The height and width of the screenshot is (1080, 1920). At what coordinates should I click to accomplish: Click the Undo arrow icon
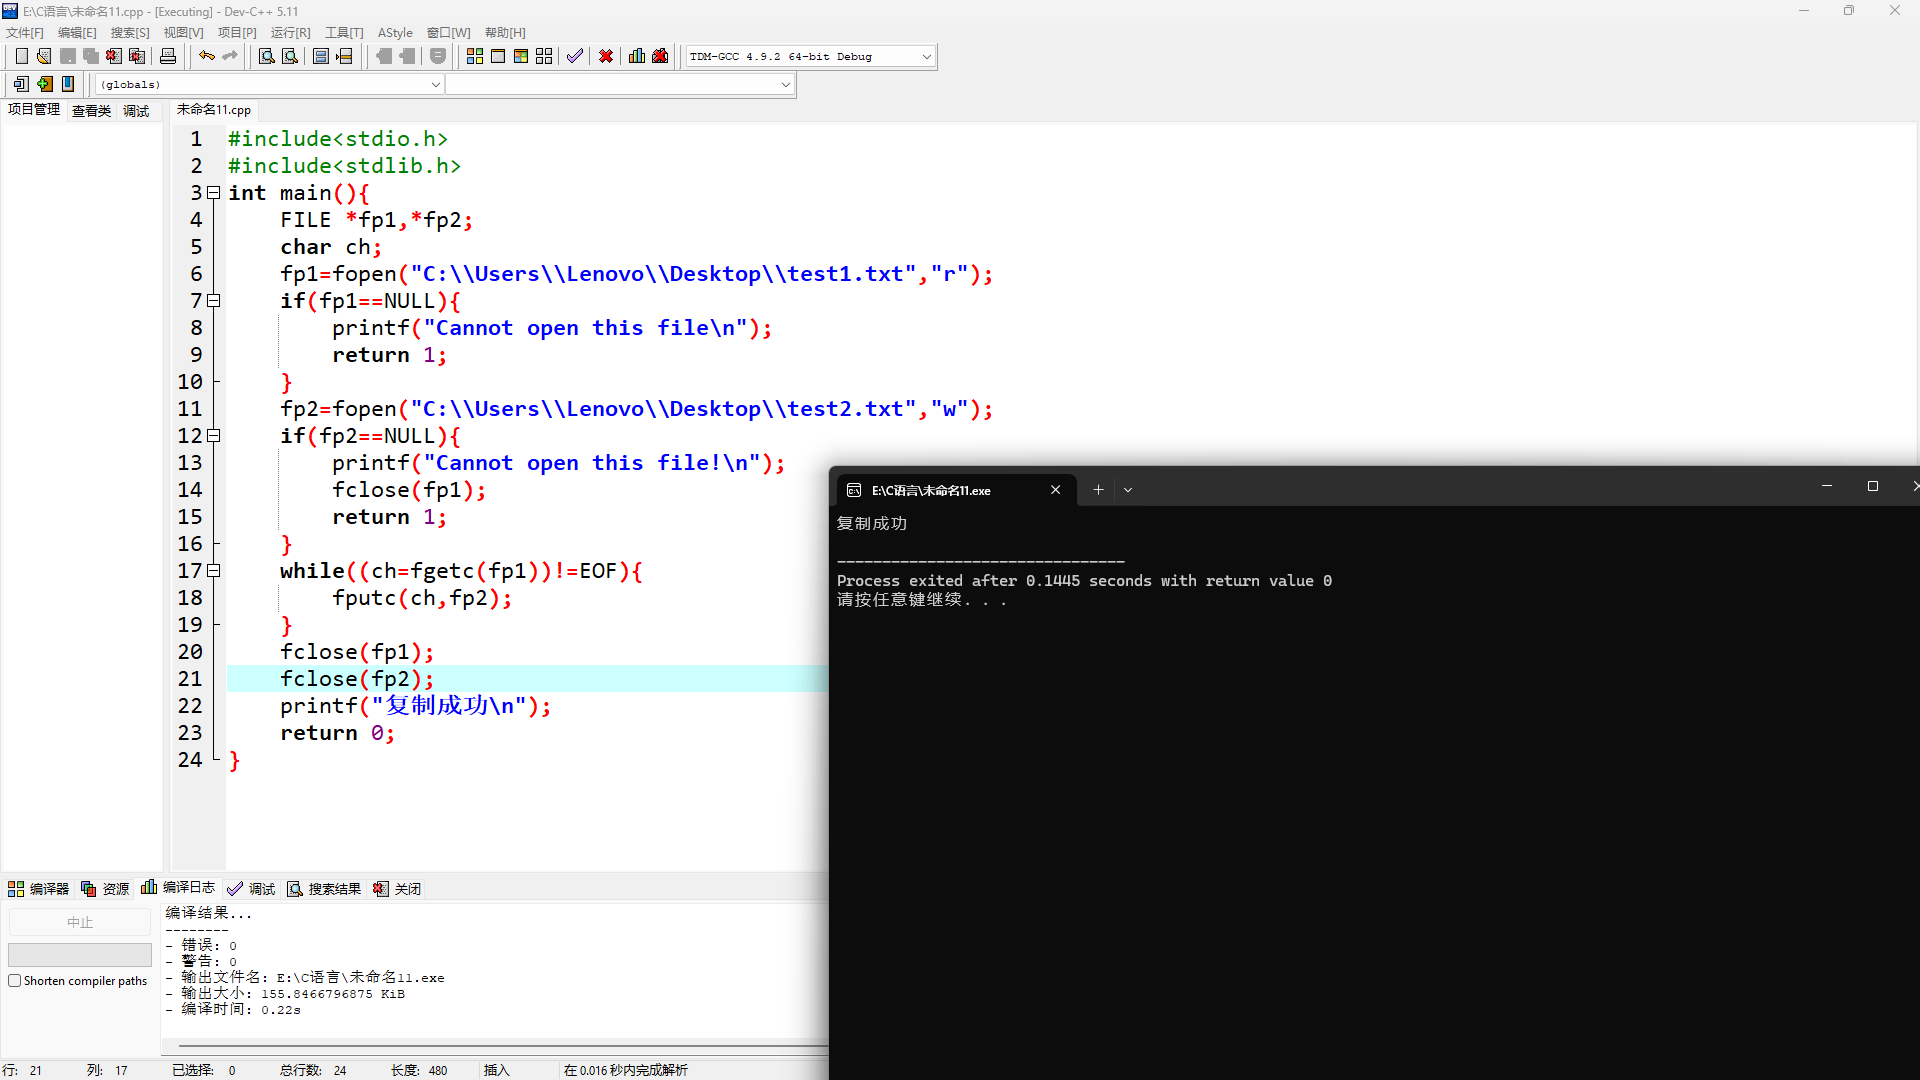[x=206, y=56]
